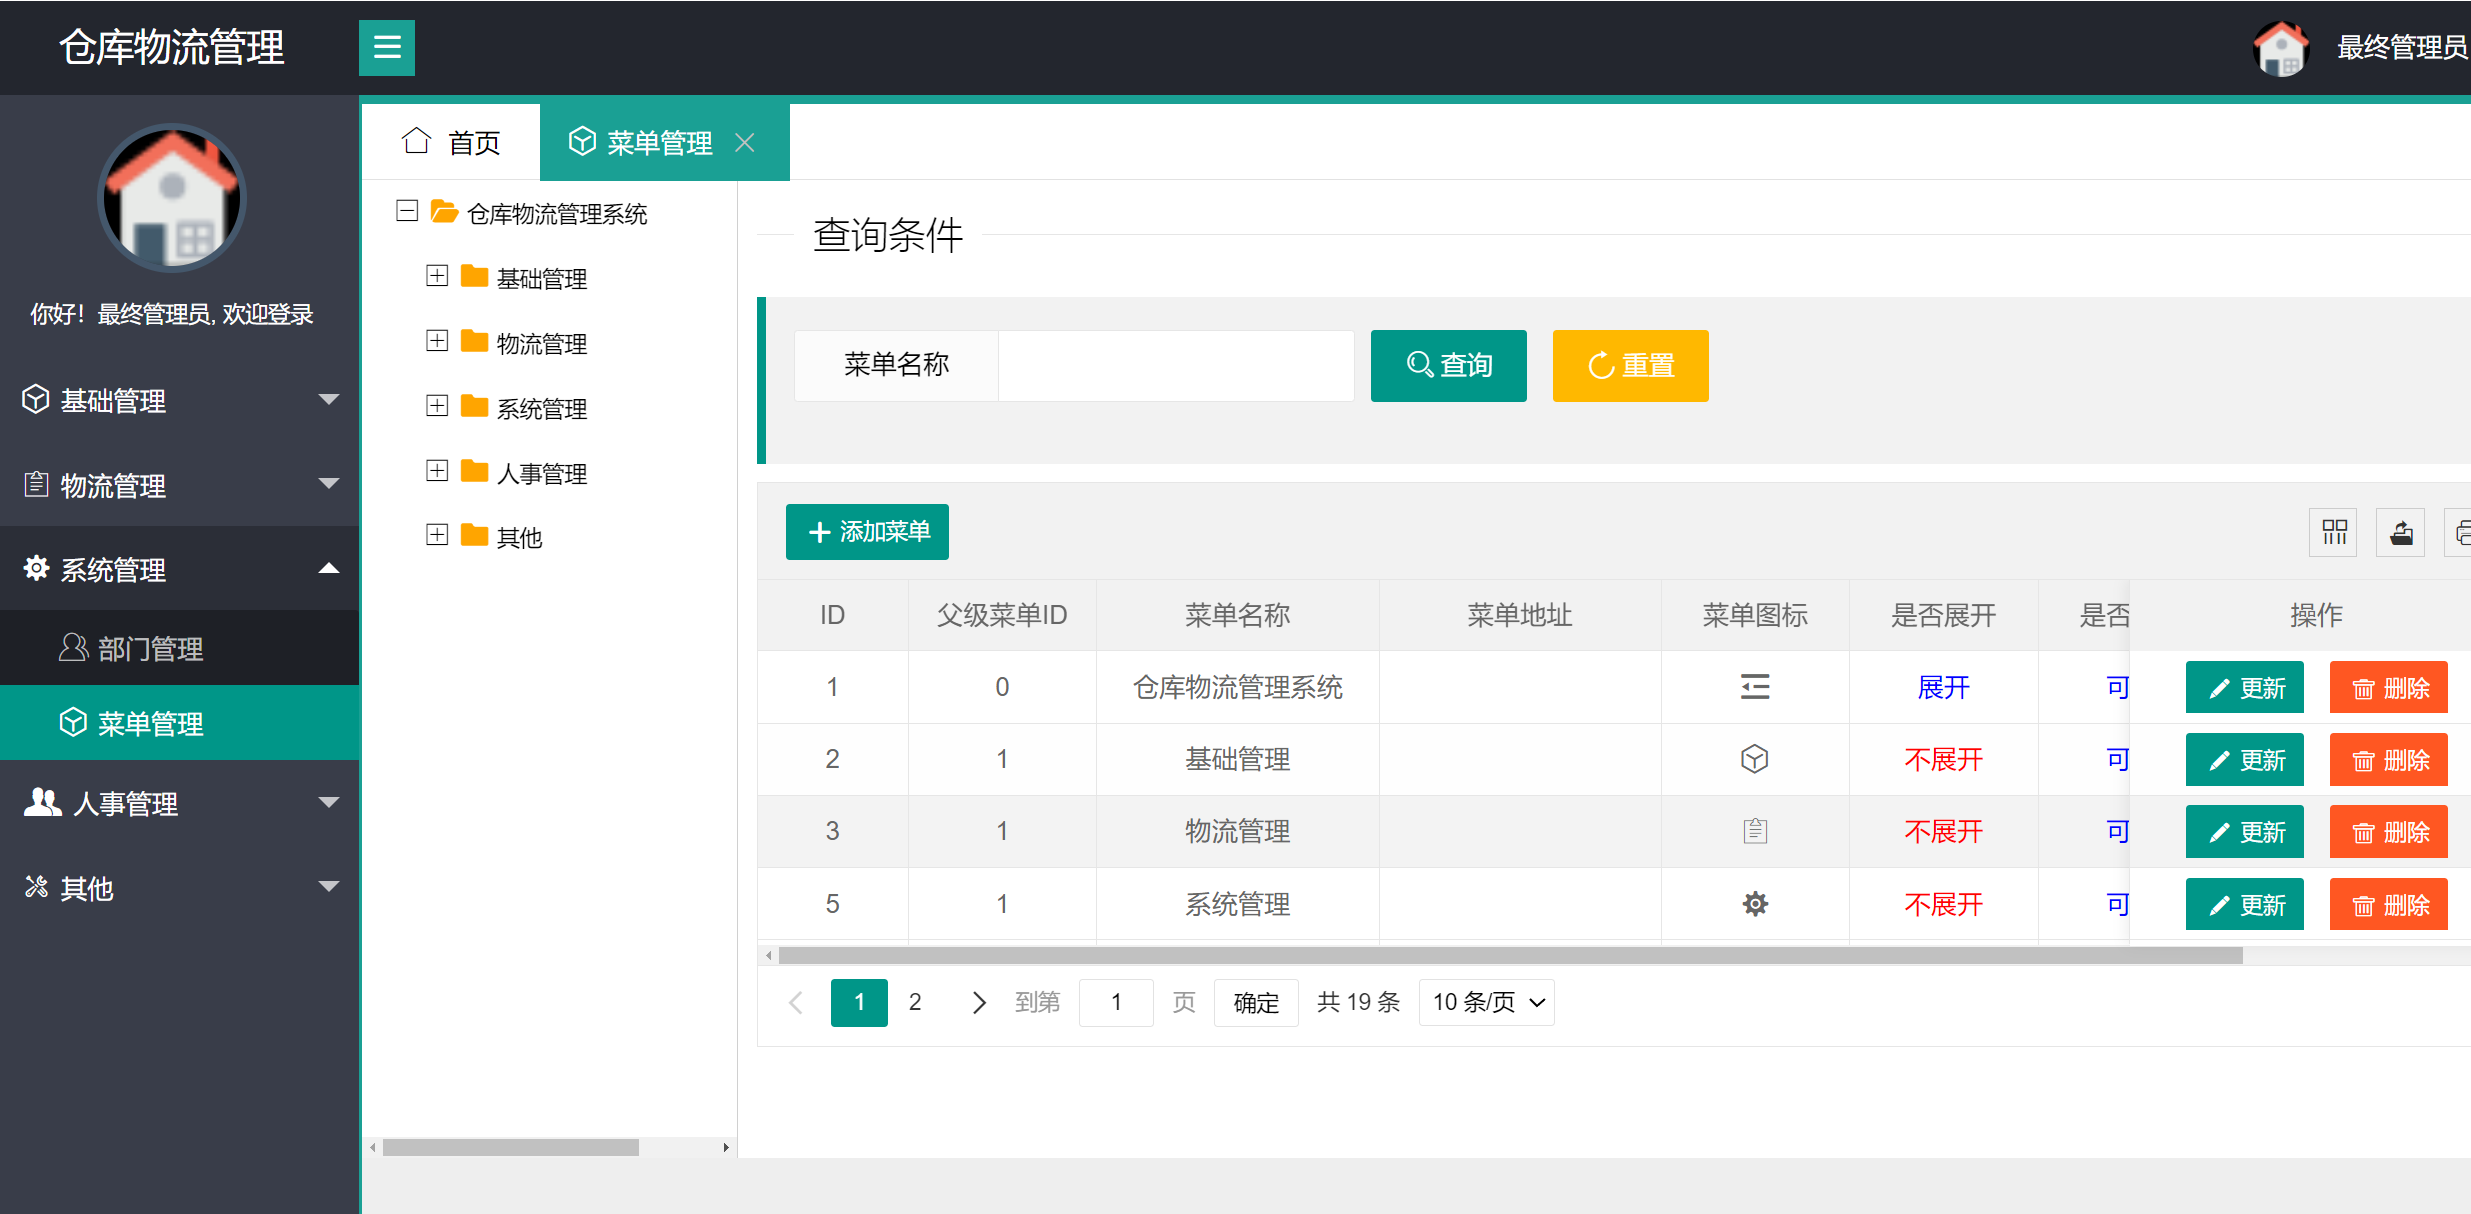This screenshot has height=1214, width=2471.
Task: Open the admin avatar icon in header
Action: pos(2281,47)
